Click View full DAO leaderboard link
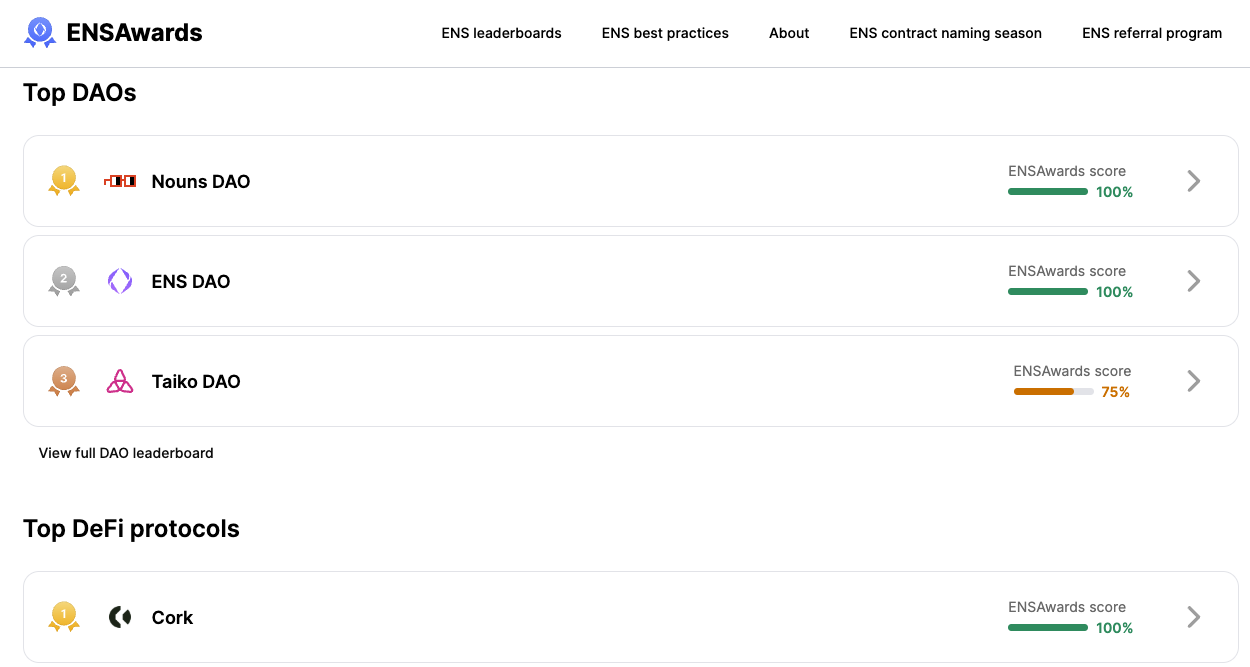Screen dimensions: 1250x667 tap(126, 452)
